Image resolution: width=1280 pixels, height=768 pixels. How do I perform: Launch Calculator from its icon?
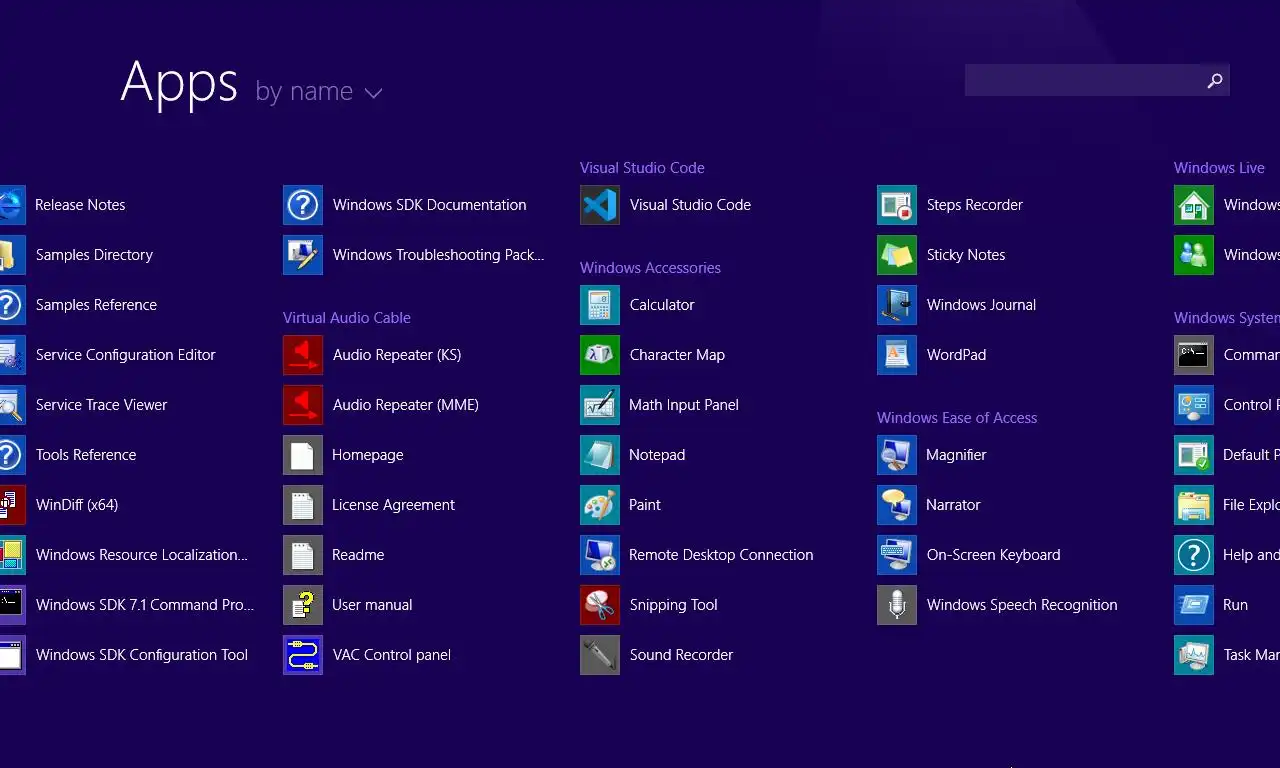600,305
